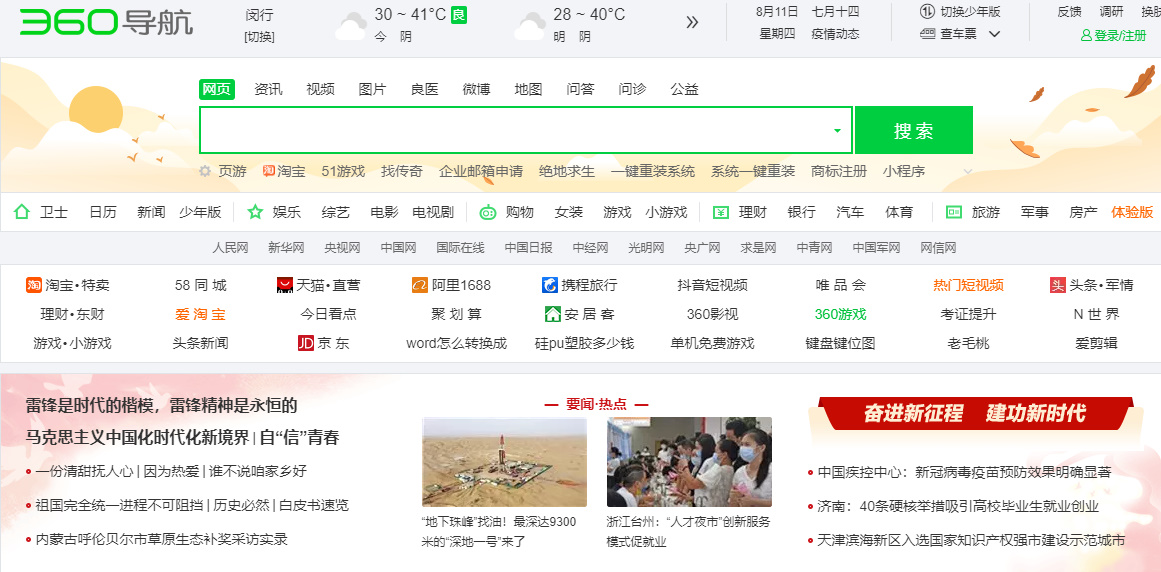Viewport: 1161px width, 572px height.
Task: Select the 视频 search tab
Action: point(321,89)
